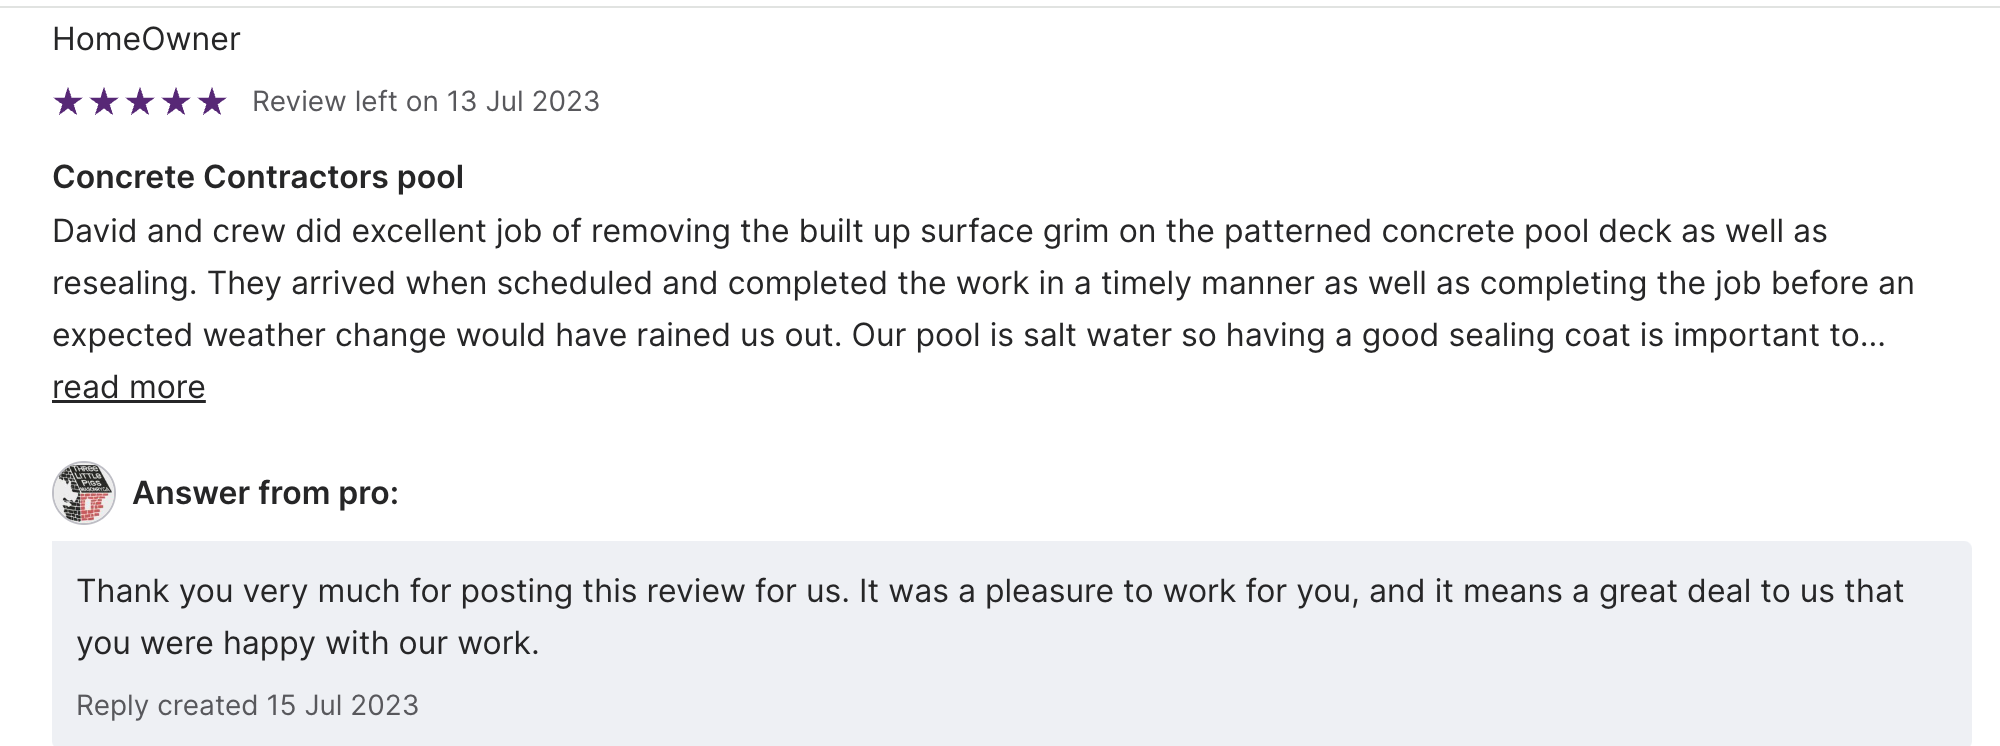Viewport: 2000px width, 746px height.
Task: Click the word "David" in the review
Action: point(94,231)
